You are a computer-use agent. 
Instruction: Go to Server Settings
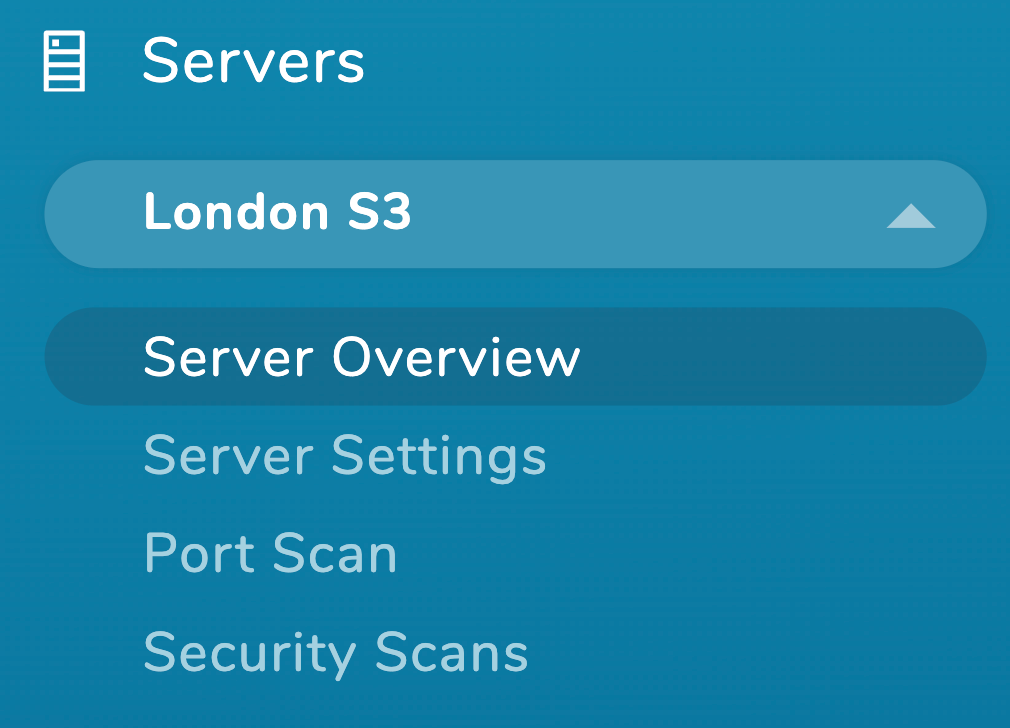345,456
